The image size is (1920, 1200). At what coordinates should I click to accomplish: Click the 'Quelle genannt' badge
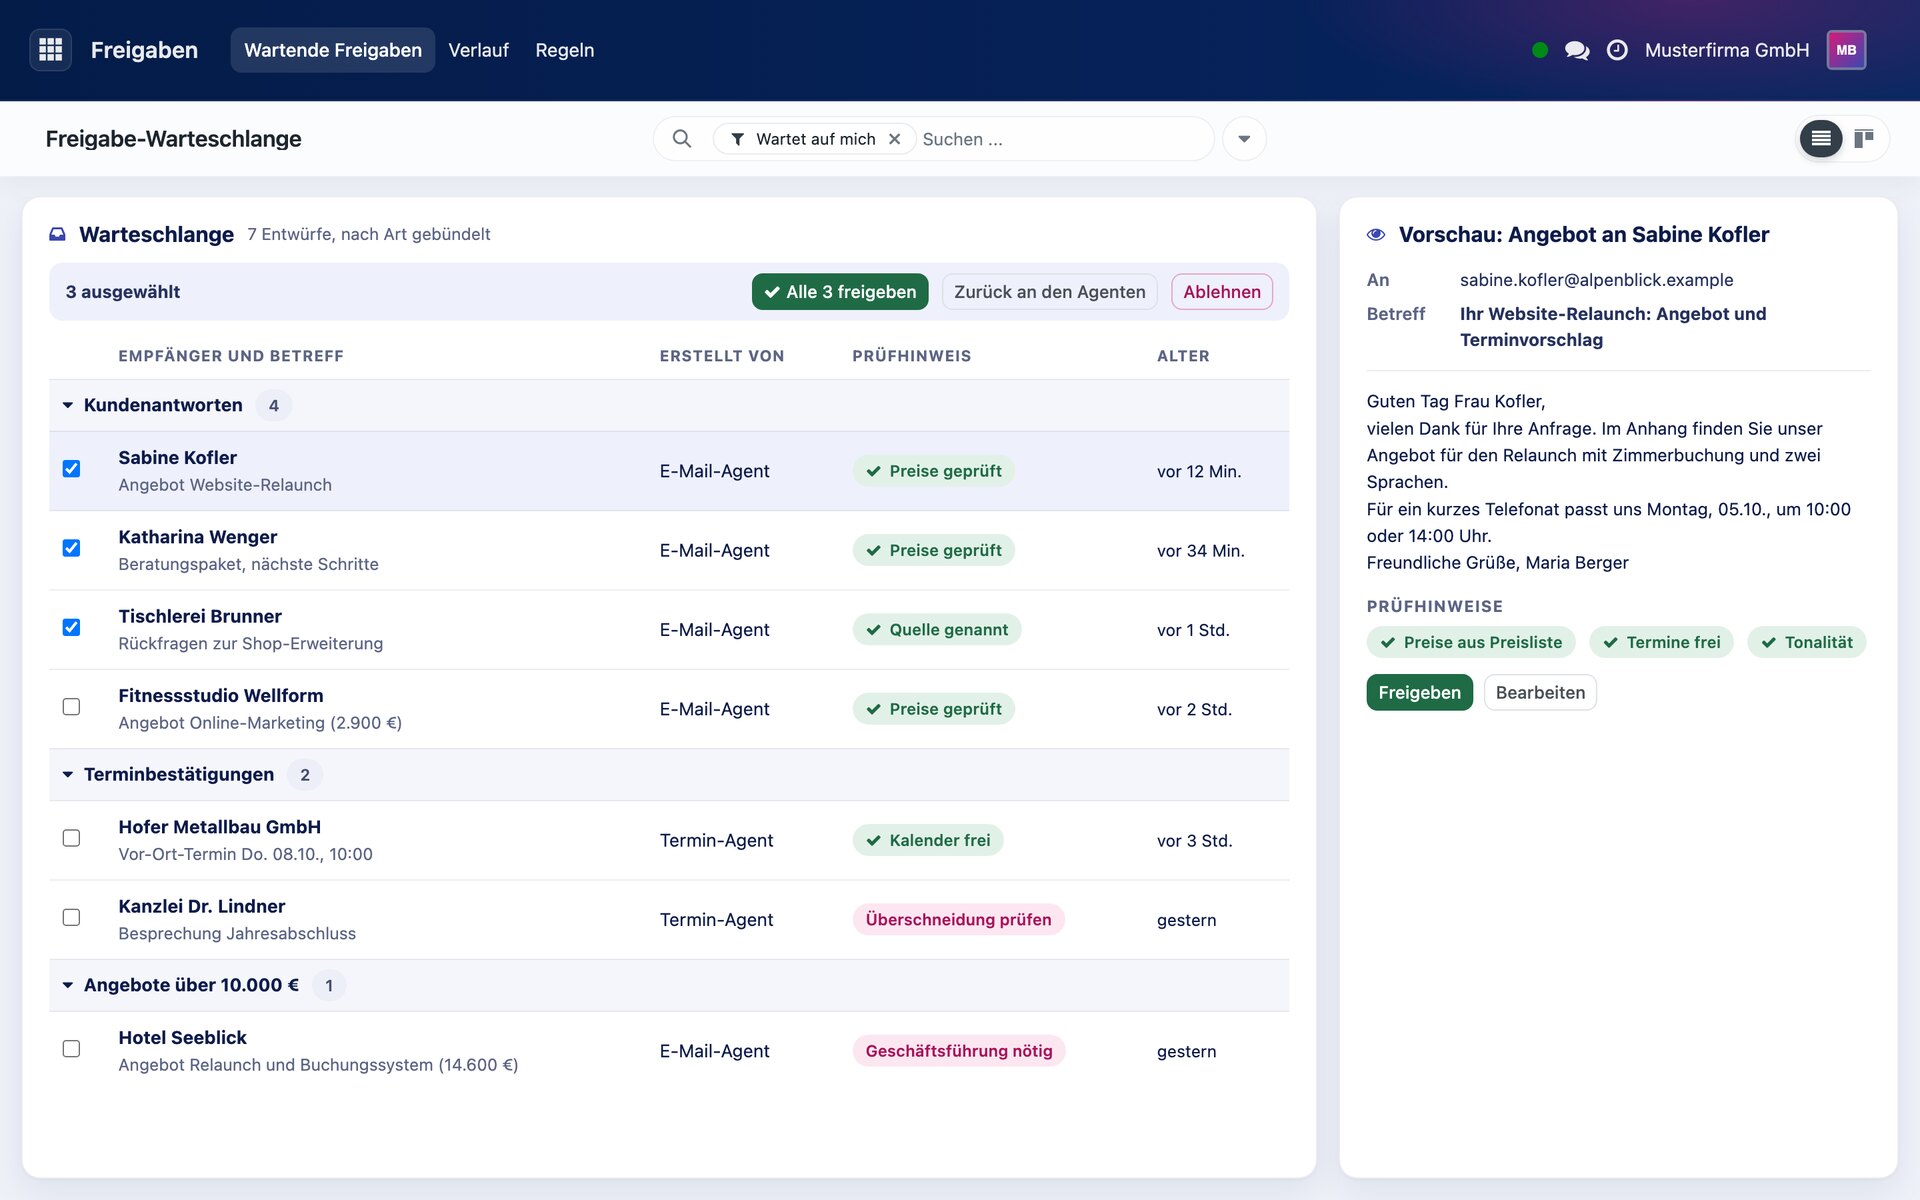click(936, 630)
